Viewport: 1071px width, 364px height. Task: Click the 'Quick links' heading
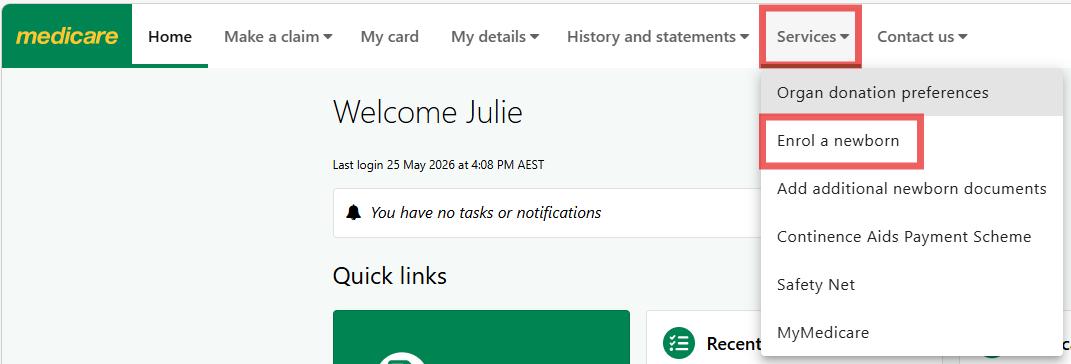[389, 276]
